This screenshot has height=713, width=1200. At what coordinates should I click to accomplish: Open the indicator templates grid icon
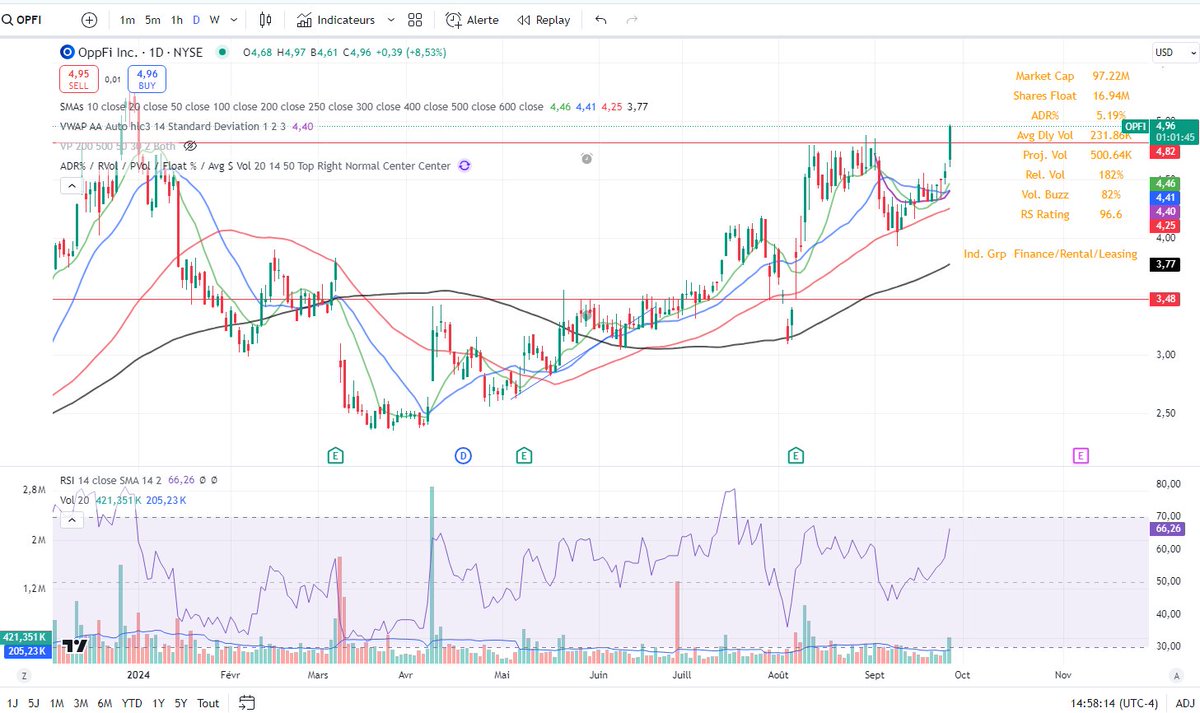[x=415, y=20]
